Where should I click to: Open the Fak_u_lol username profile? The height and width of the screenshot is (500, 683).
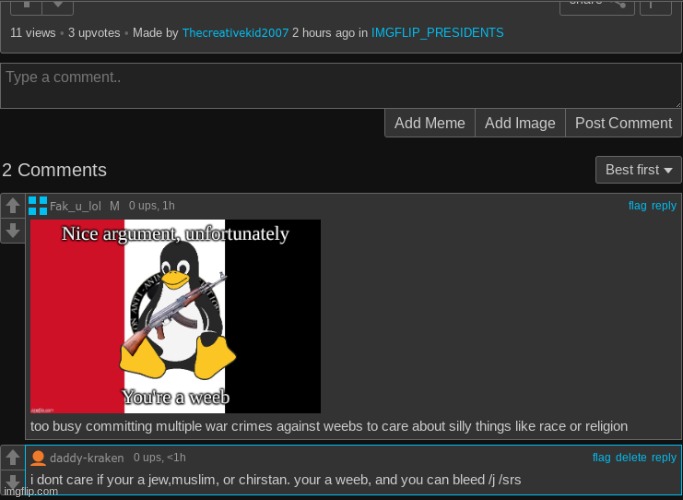click(76, 206)
